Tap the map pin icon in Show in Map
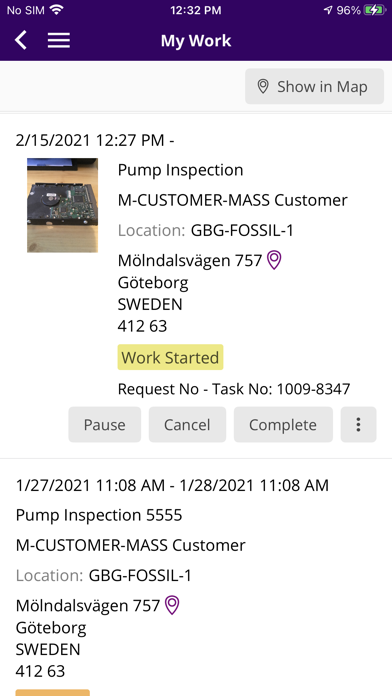392x696 pixels. point(263,87)
